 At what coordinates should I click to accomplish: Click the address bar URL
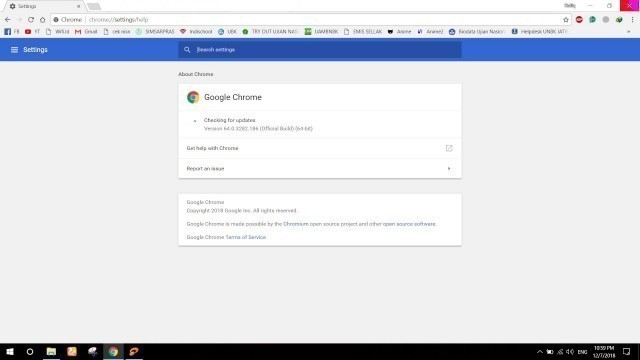tap(118, 20)
